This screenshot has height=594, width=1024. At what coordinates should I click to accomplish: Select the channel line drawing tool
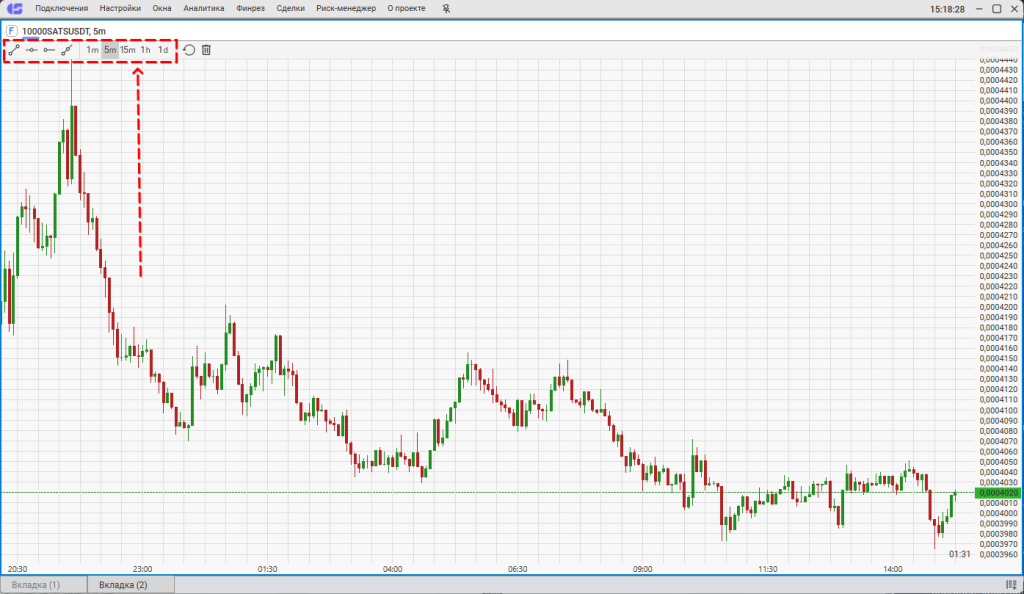point(67,50)
